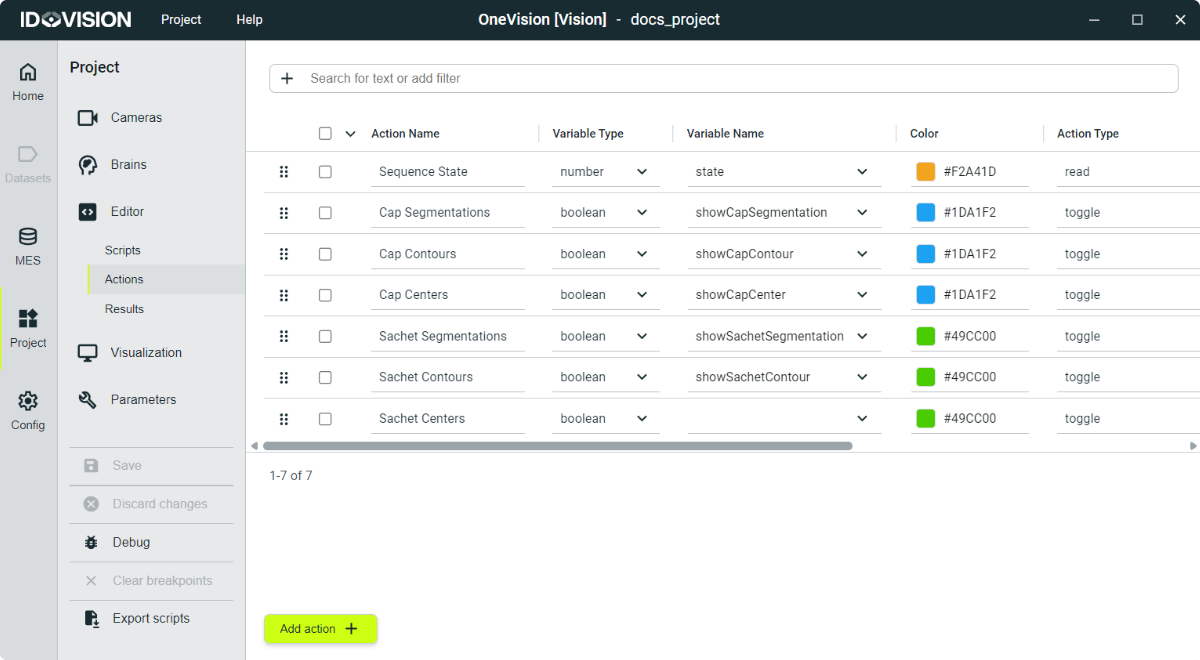Open the Home section in sidebar
The image size is (1200, 660).
pos(28,81)
